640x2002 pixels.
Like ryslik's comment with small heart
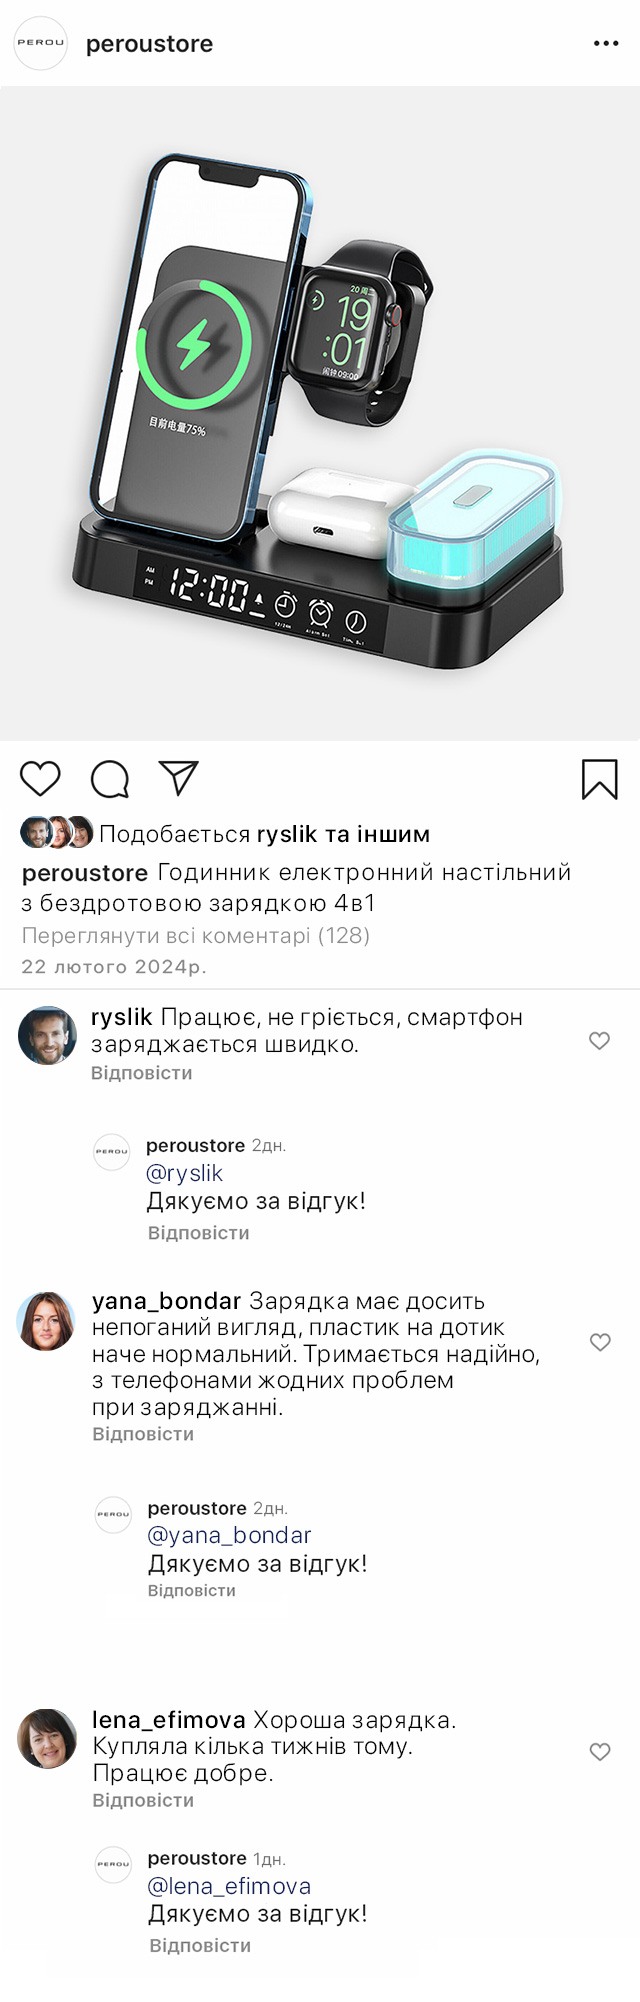point(599,1041)
